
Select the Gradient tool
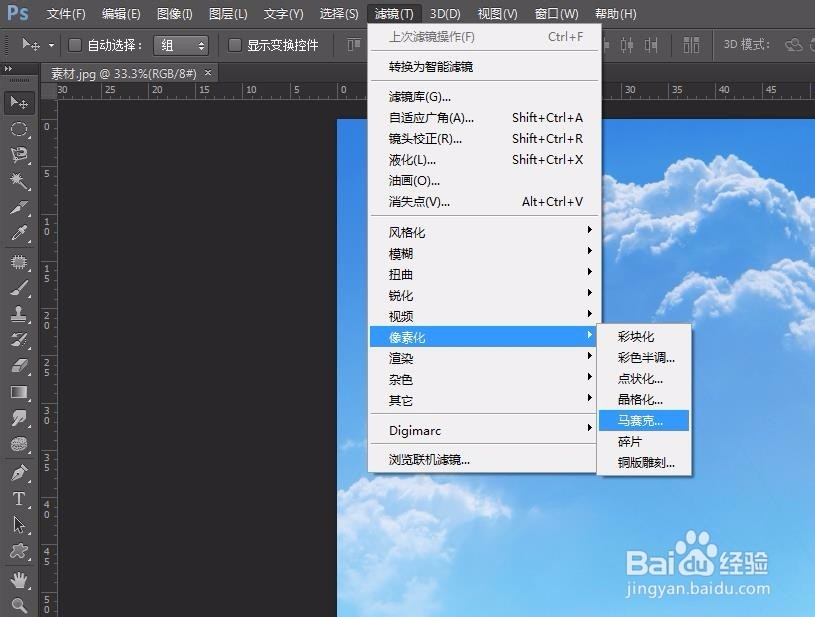tap(19, 392)
